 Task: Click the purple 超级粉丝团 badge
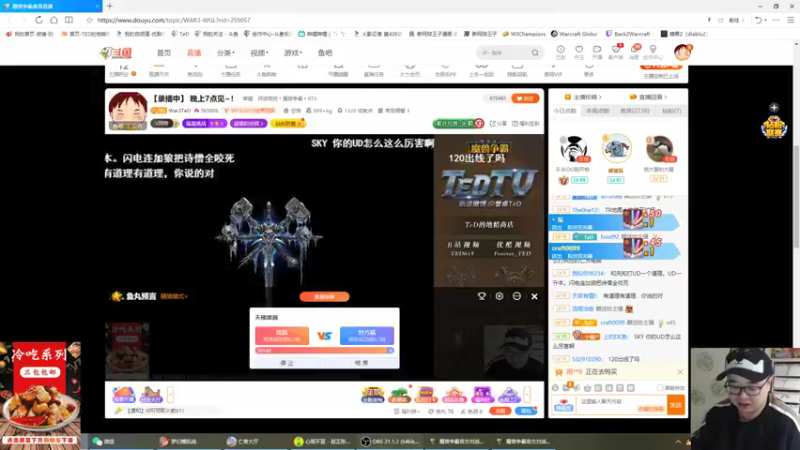[248, 123]
